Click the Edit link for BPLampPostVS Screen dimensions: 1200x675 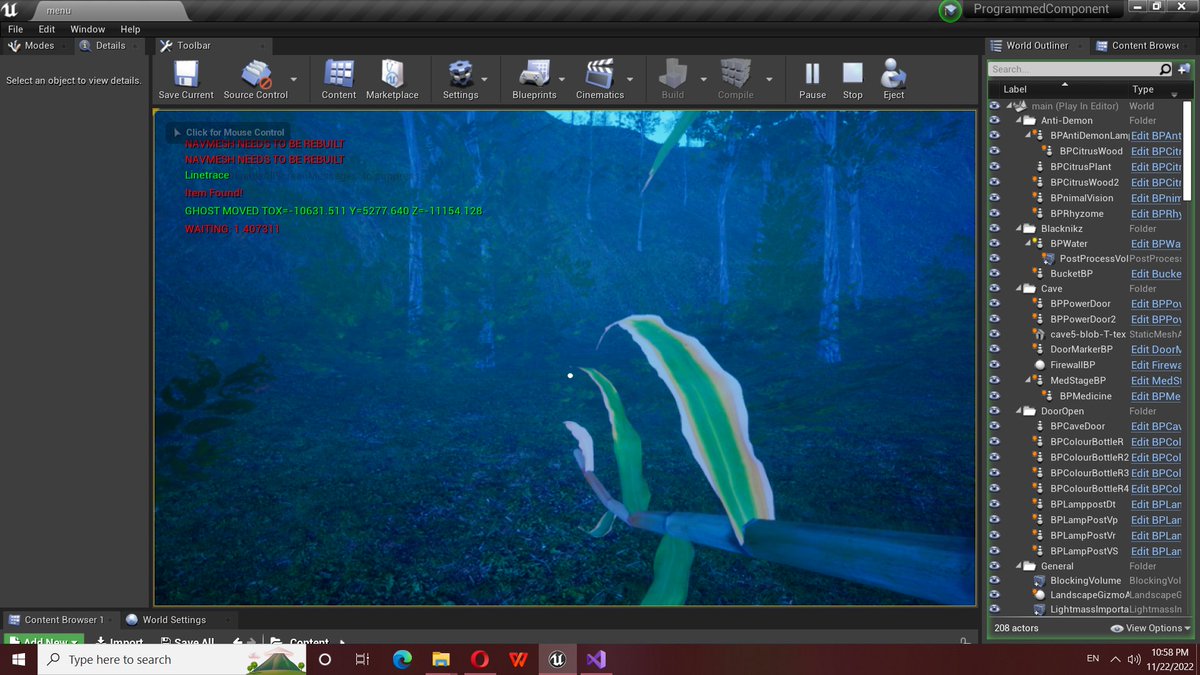1155,551
